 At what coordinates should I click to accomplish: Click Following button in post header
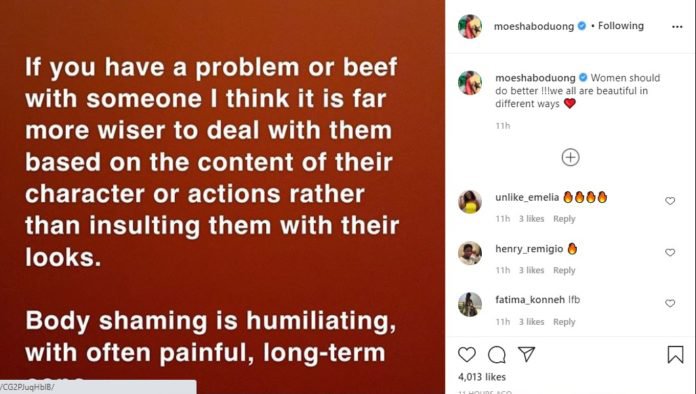[621, 26]
